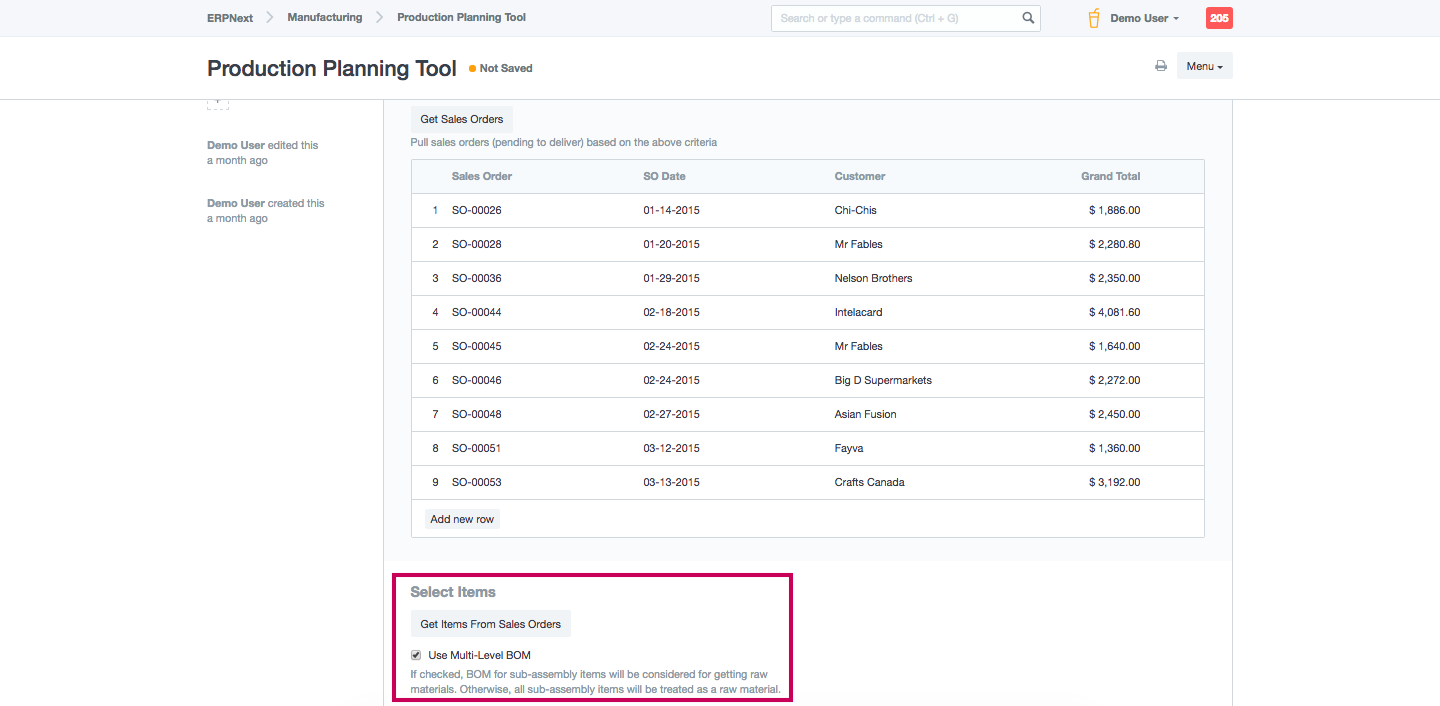Add new row to sales orders

[x=462, y=519]
